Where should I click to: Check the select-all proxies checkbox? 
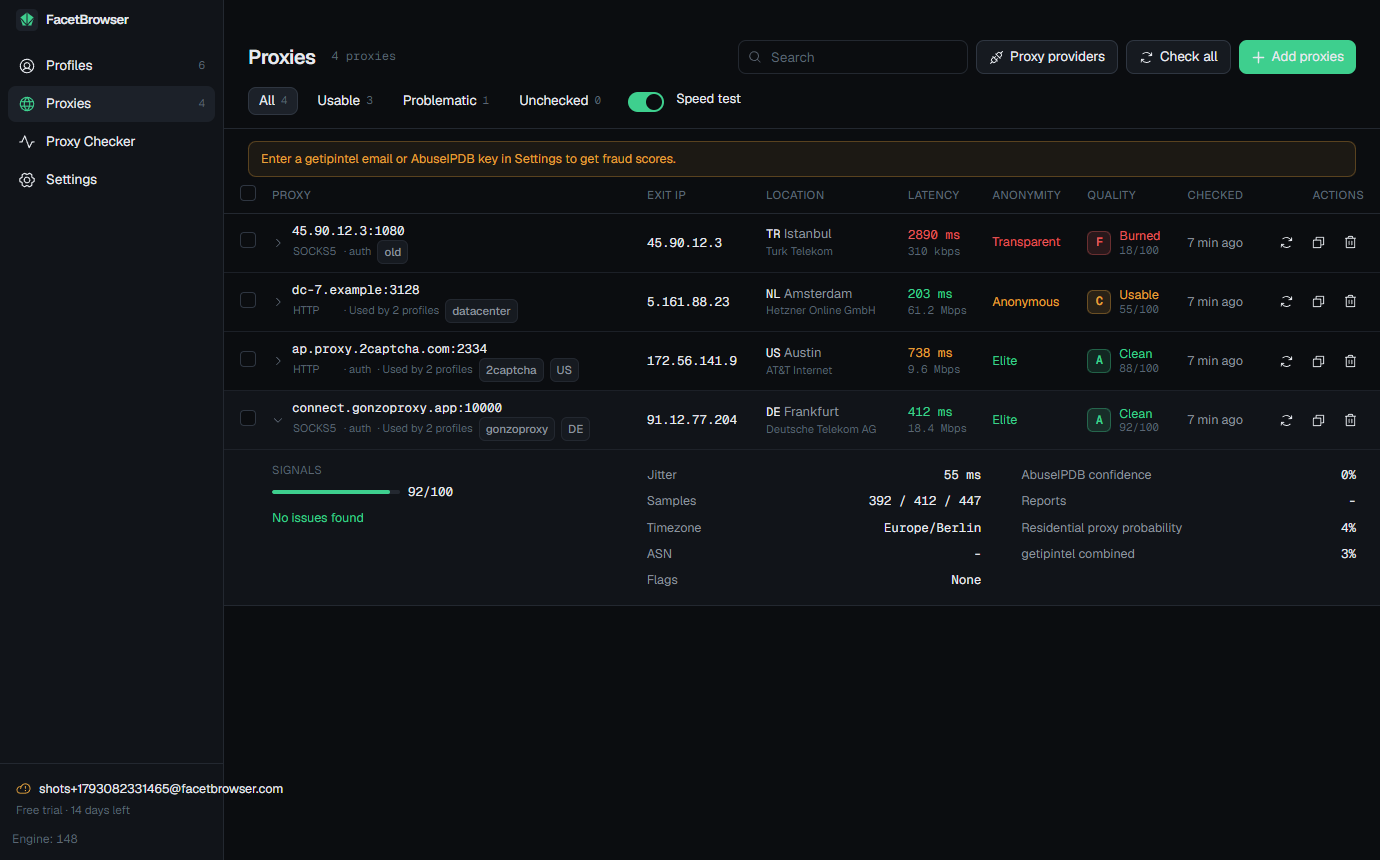[248, 193]
